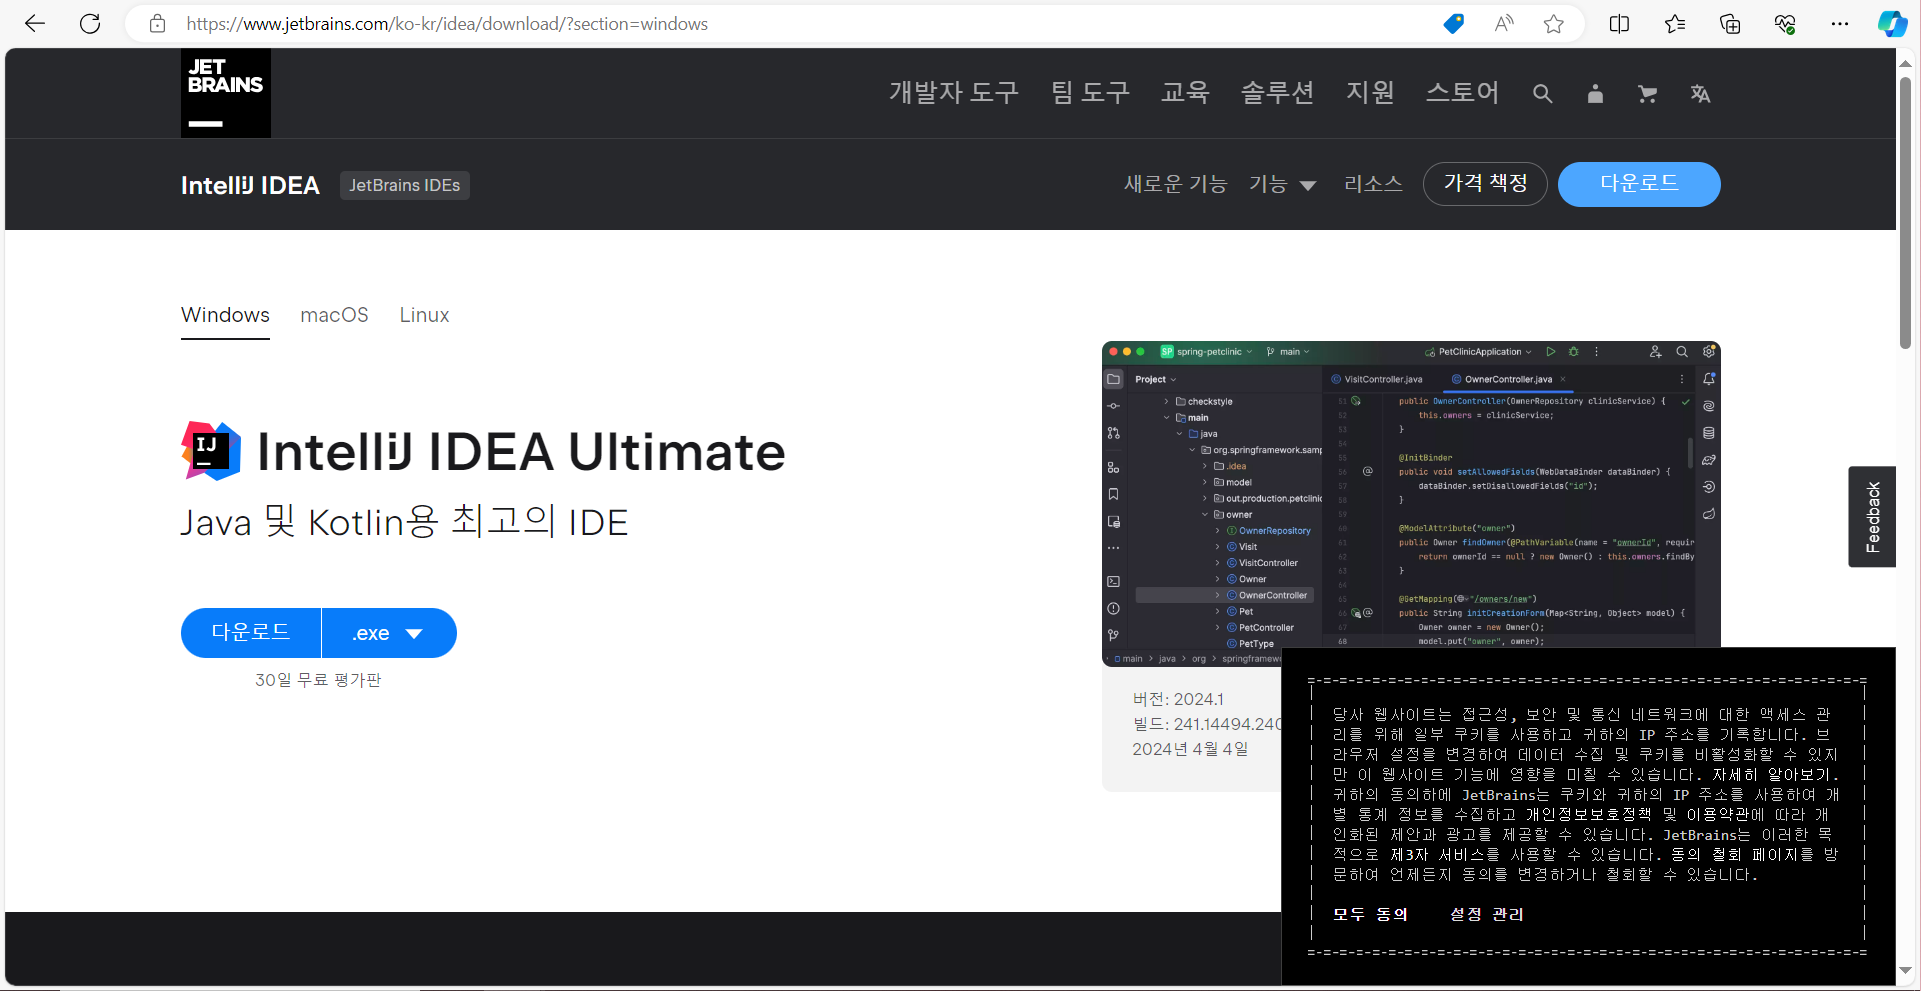Click the IntelliJ IDEA Ultimate IJ logo

click(211, 451)
